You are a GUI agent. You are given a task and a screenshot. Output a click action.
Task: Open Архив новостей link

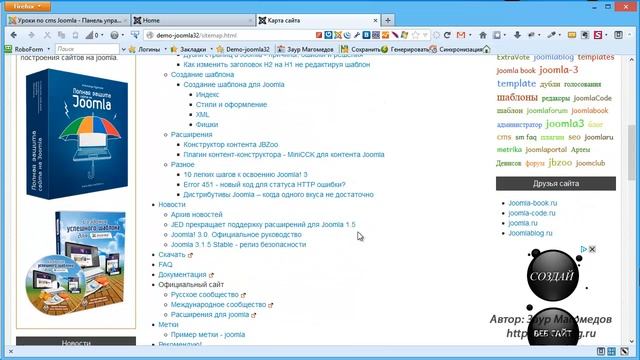[x=197, y=214]
